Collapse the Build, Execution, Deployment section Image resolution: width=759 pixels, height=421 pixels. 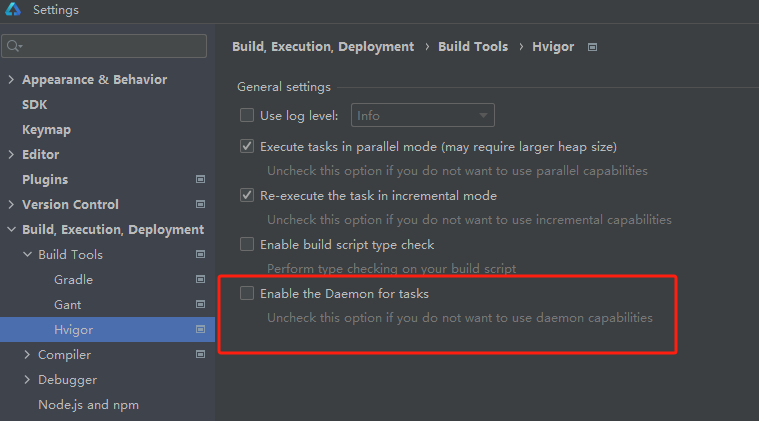click(x=11, y=229)
